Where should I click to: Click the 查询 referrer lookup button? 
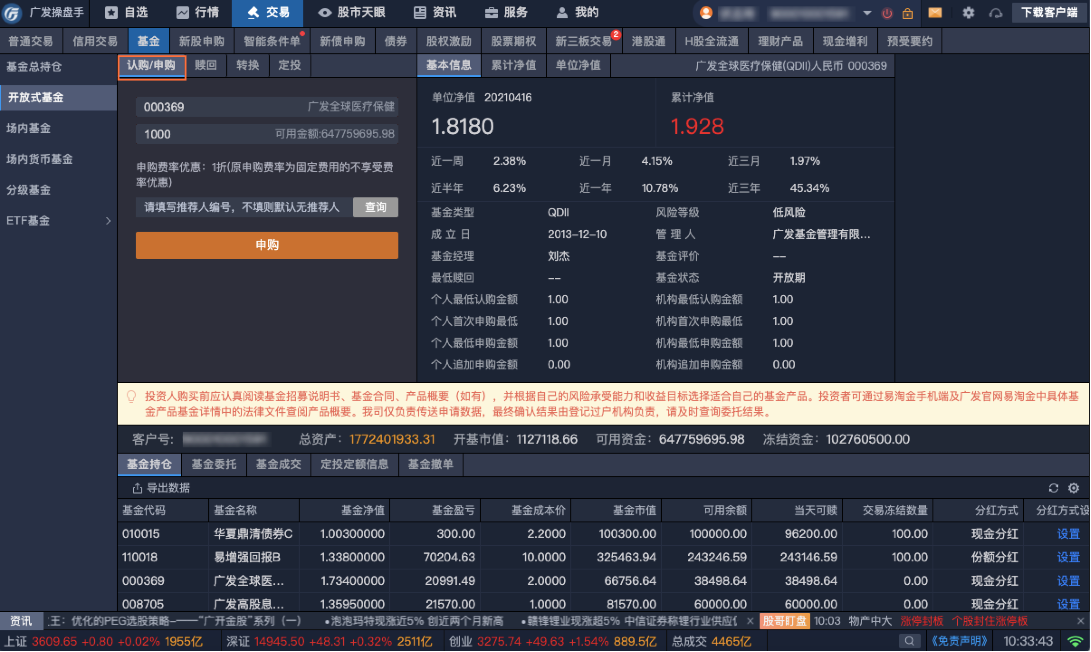[375, 207]
